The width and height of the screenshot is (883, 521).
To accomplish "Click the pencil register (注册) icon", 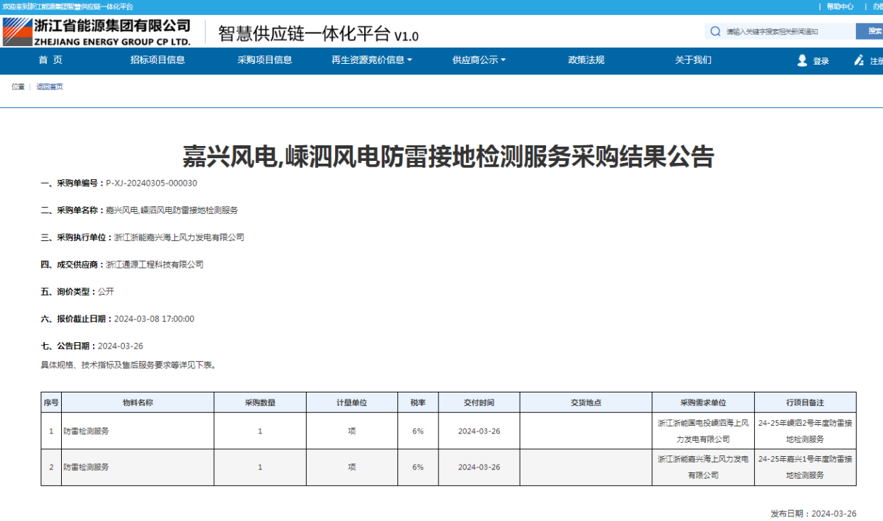I will pyautogui.click(x=860, y=60).
